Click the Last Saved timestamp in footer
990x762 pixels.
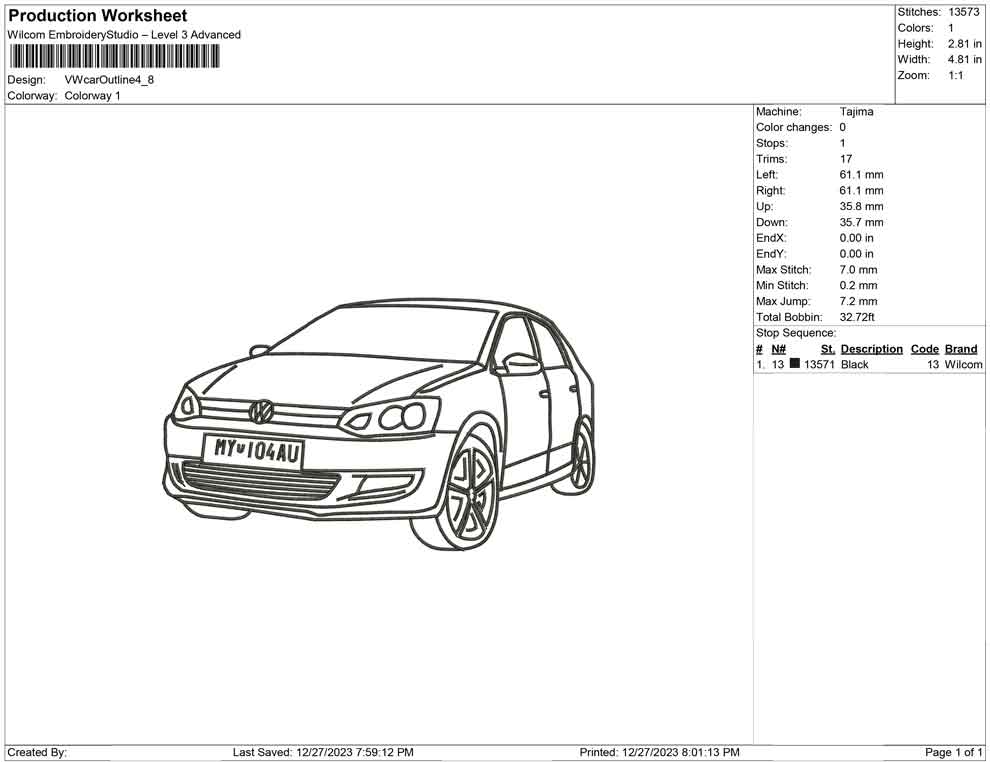pyautogui.click(x=323, y=752)
